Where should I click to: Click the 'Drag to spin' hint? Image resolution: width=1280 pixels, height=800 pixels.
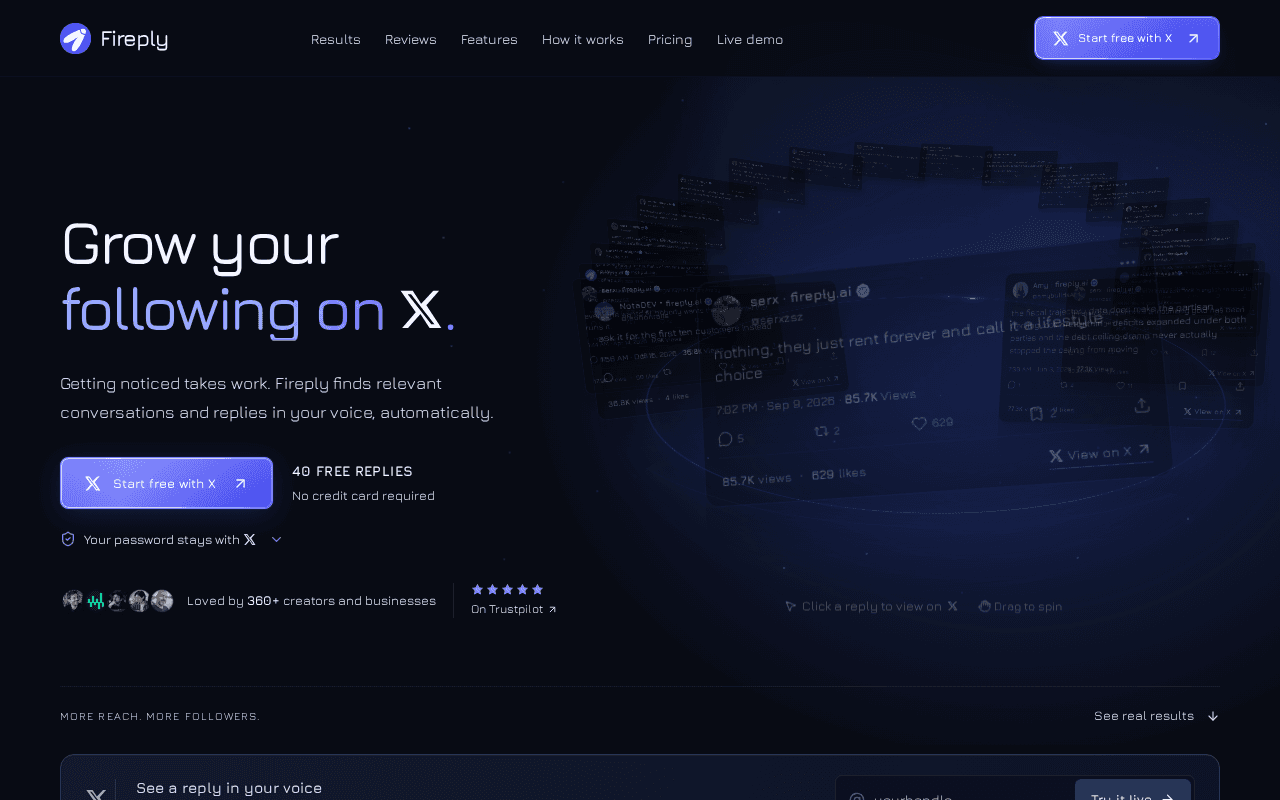tap(1020, 606)
